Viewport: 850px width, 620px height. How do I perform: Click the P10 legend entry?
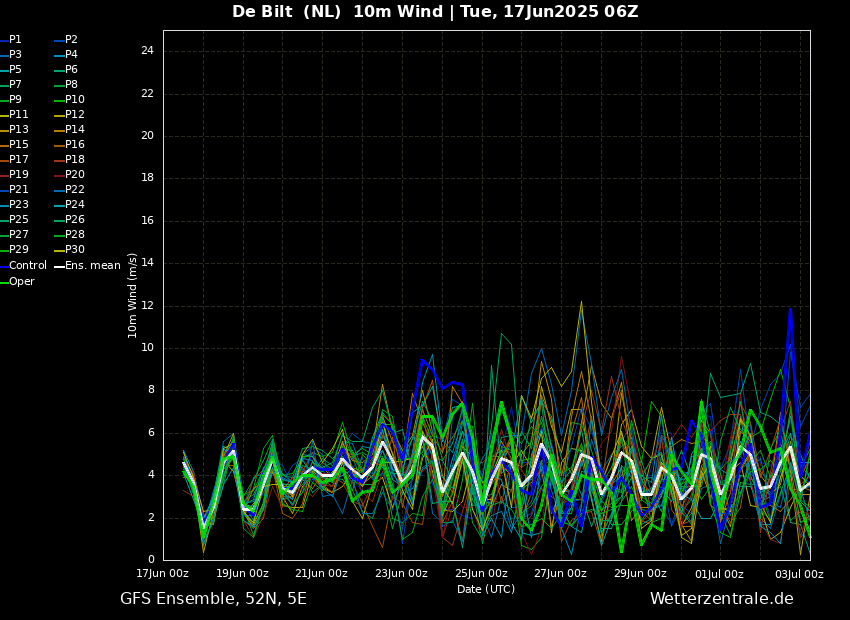tap(75, 100)
